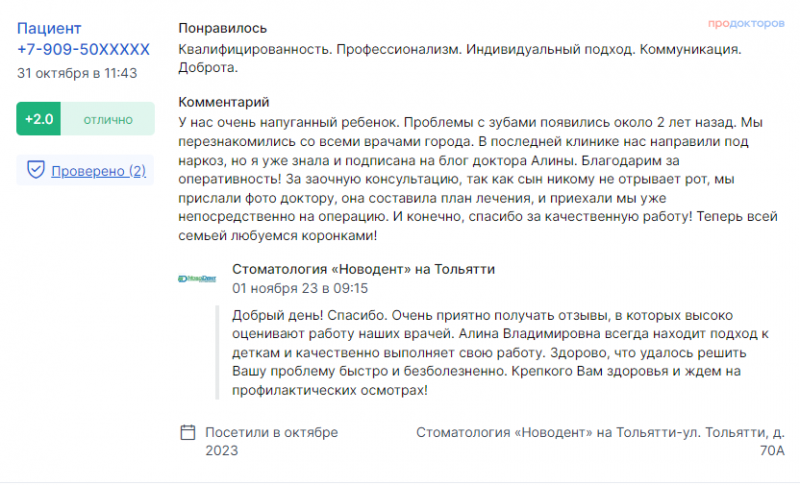Image resolution: width=800 pixels, height=485 pixels.
Task: Click the Понравилось section heading
Action: pos(222,28)
